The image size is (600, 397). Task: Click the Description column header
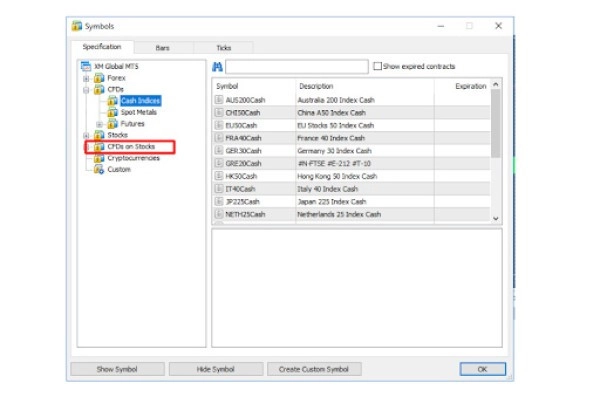click(365, 86)
